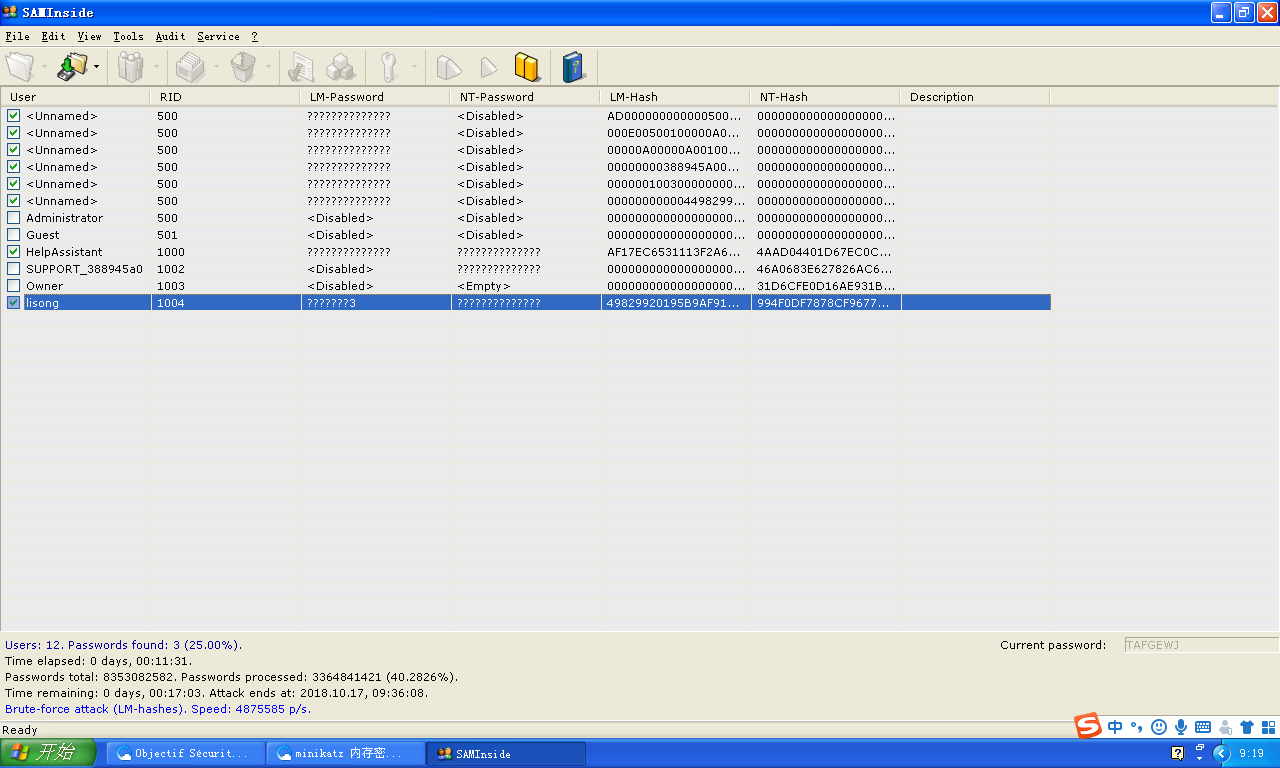The image size is (1280, 768).
Task: Open the blue help book icon
Action: [573, 67]
